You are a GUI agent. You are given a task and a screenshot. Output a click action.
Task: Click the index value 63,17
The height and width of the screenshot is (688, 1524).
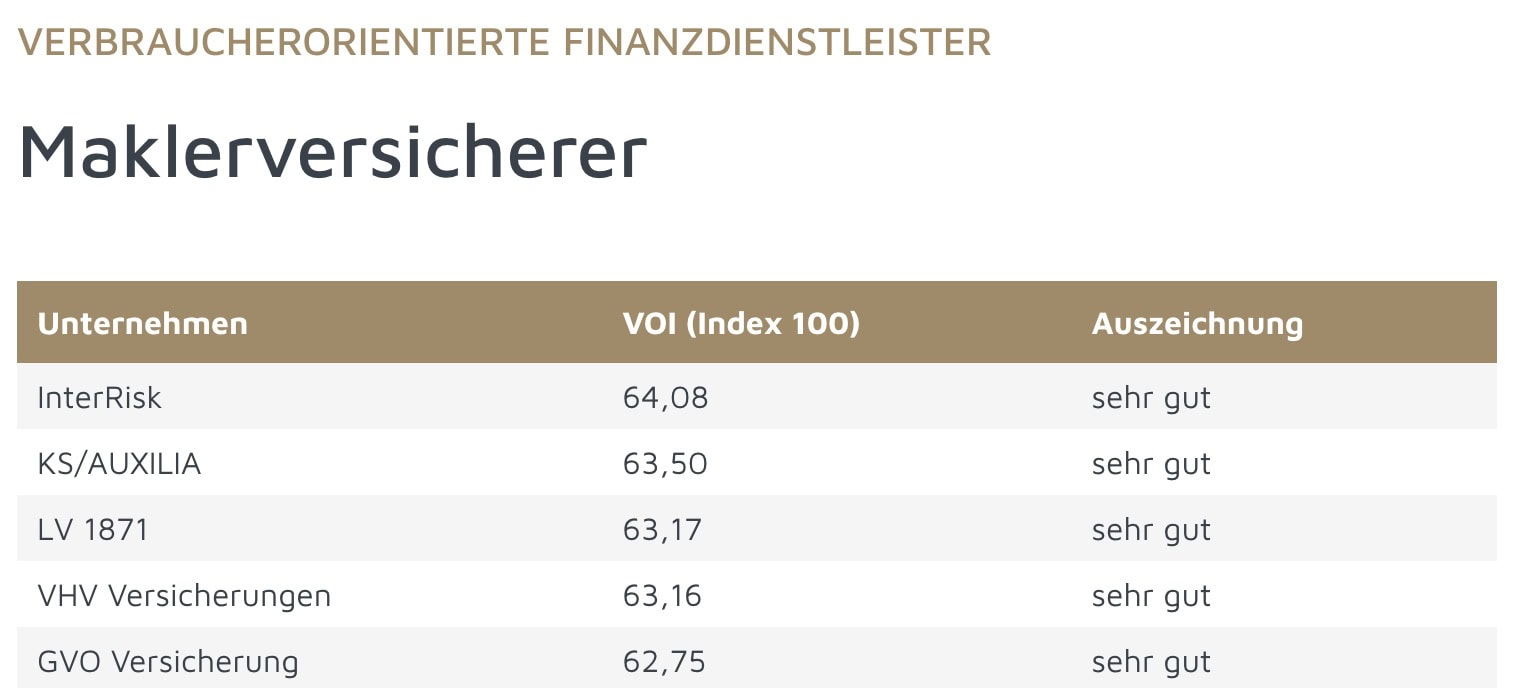[x=662, y=530]
